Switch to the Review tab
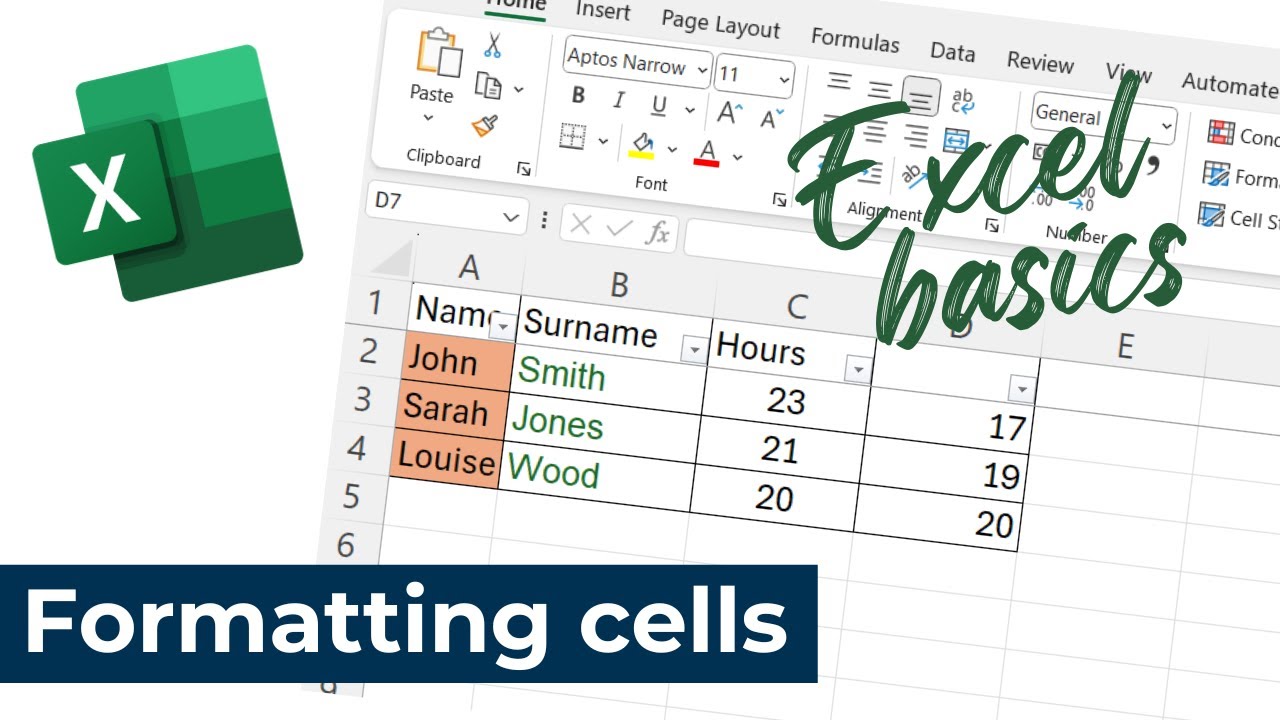Image resolution: width=1280 pixels, height=720 pixels. click(1040, 61)
